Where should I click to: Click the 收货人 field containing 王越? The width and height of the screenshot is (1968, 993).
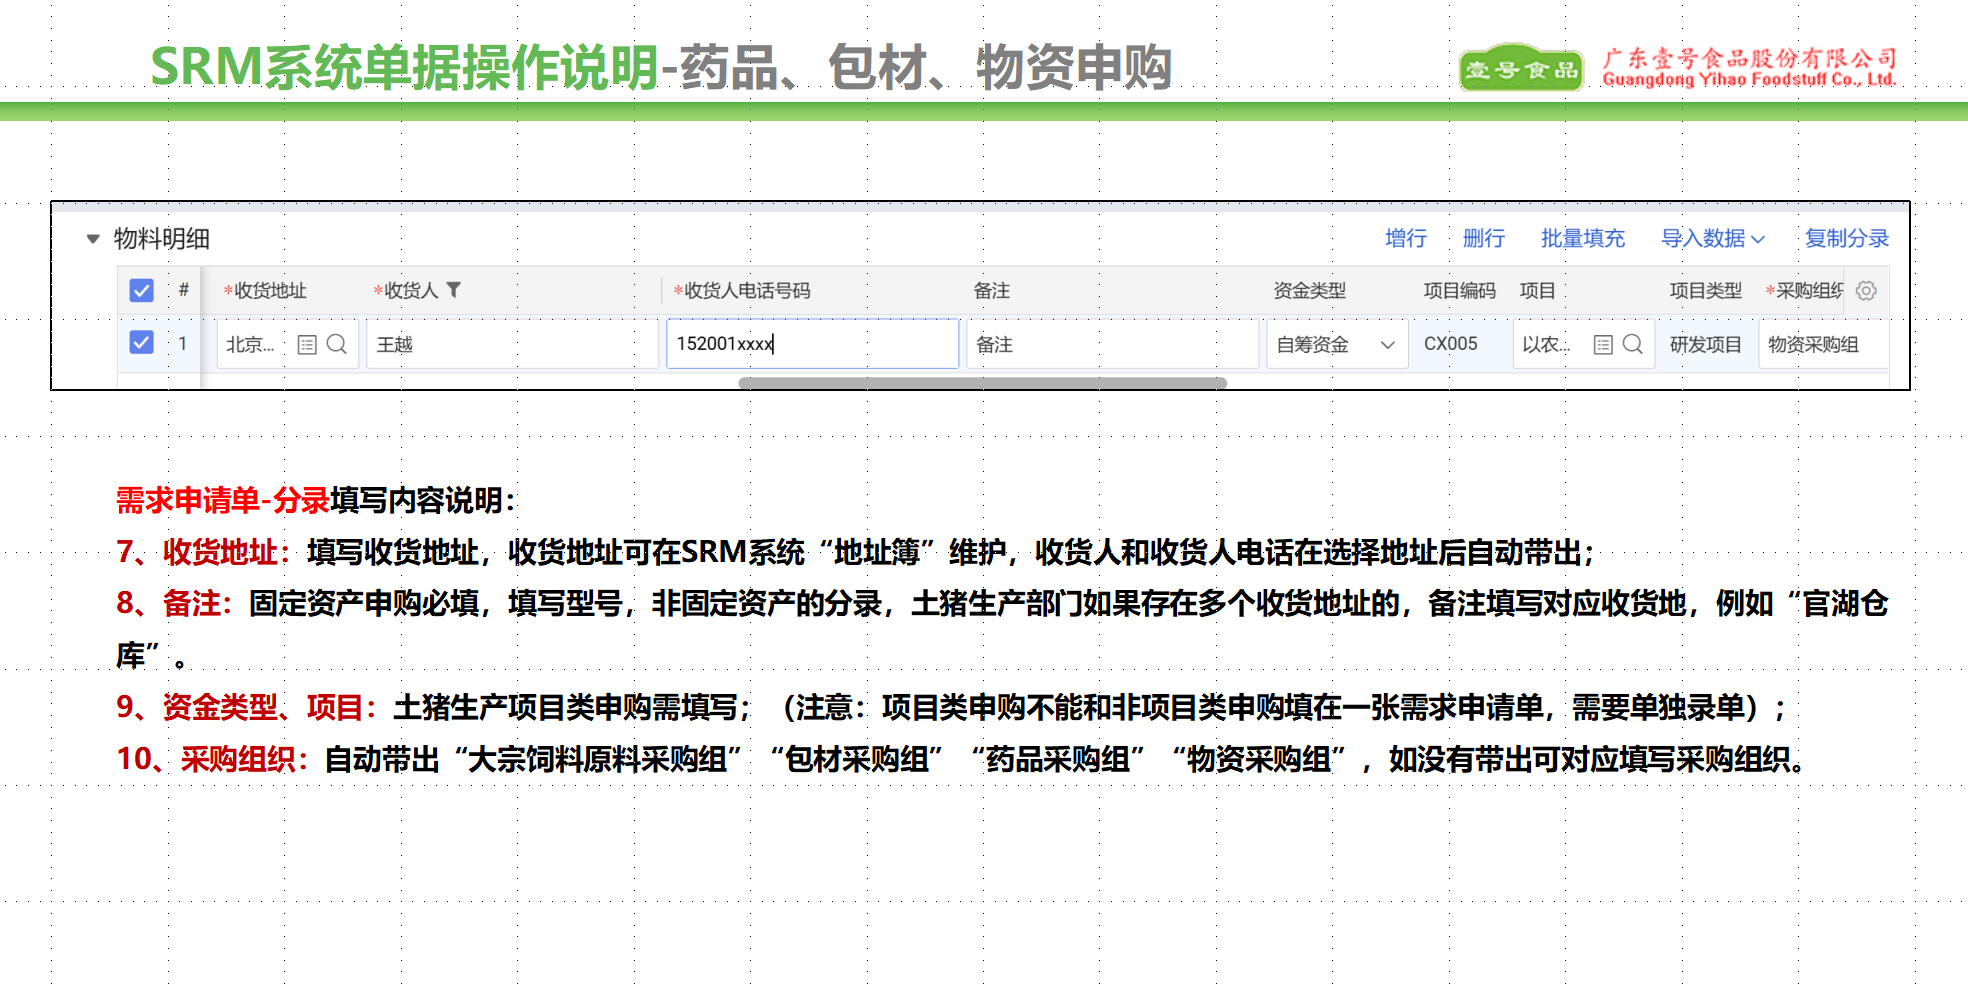click(x=510, y=345)
